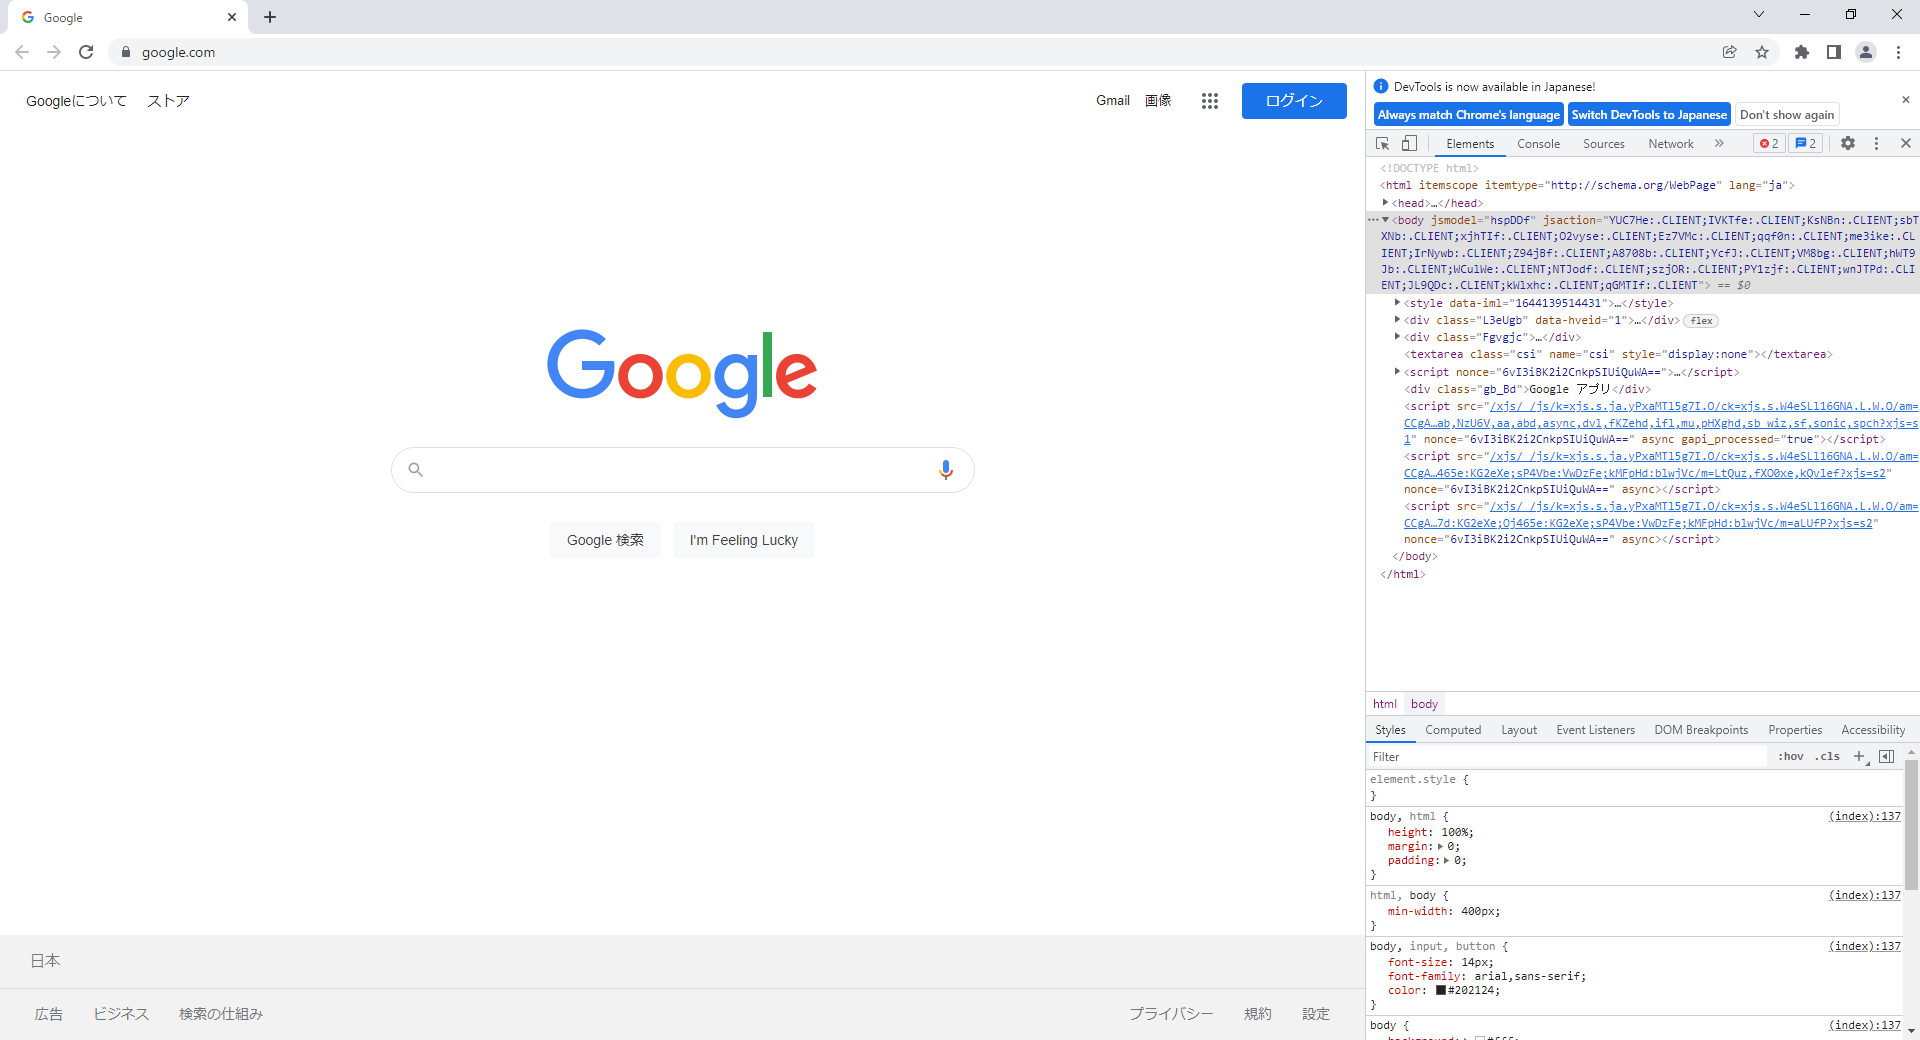Toggle the .cls class editor button
Viewport: 1920px width, 1040px height.
pos(1828,757)
